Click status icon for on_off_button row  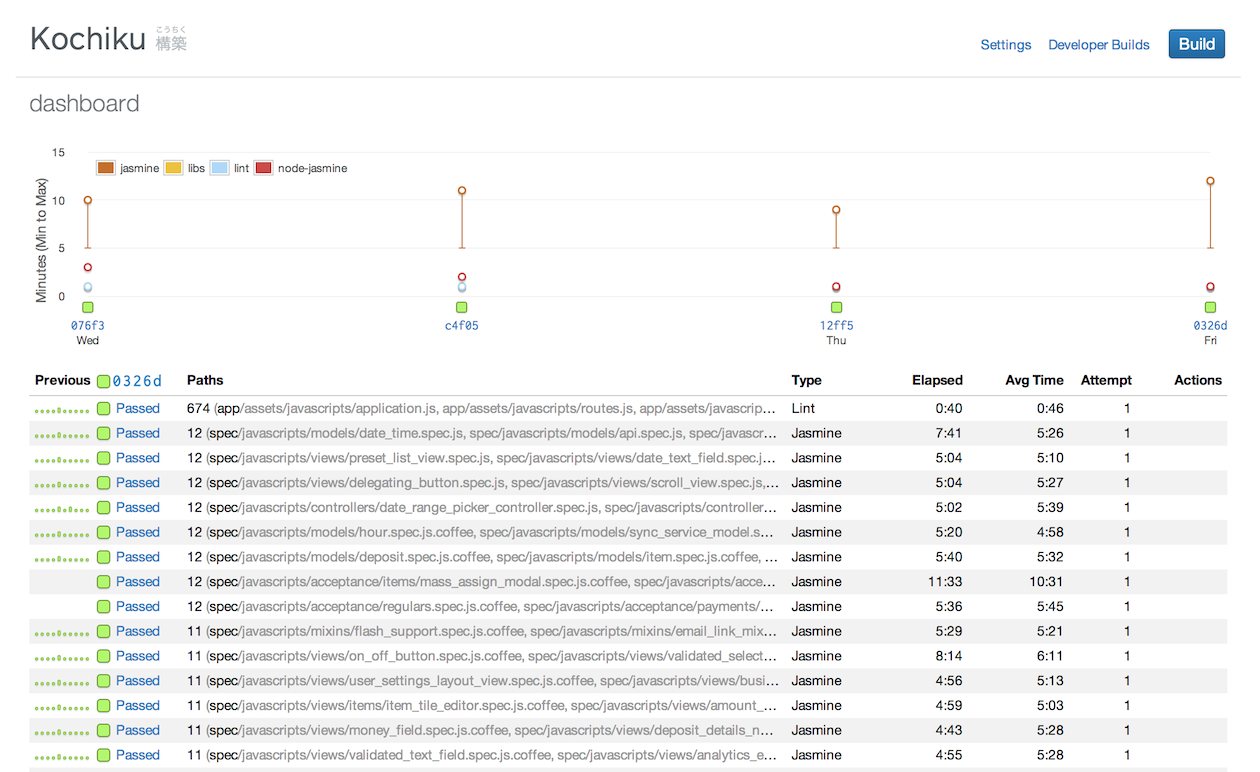(103, 656)
